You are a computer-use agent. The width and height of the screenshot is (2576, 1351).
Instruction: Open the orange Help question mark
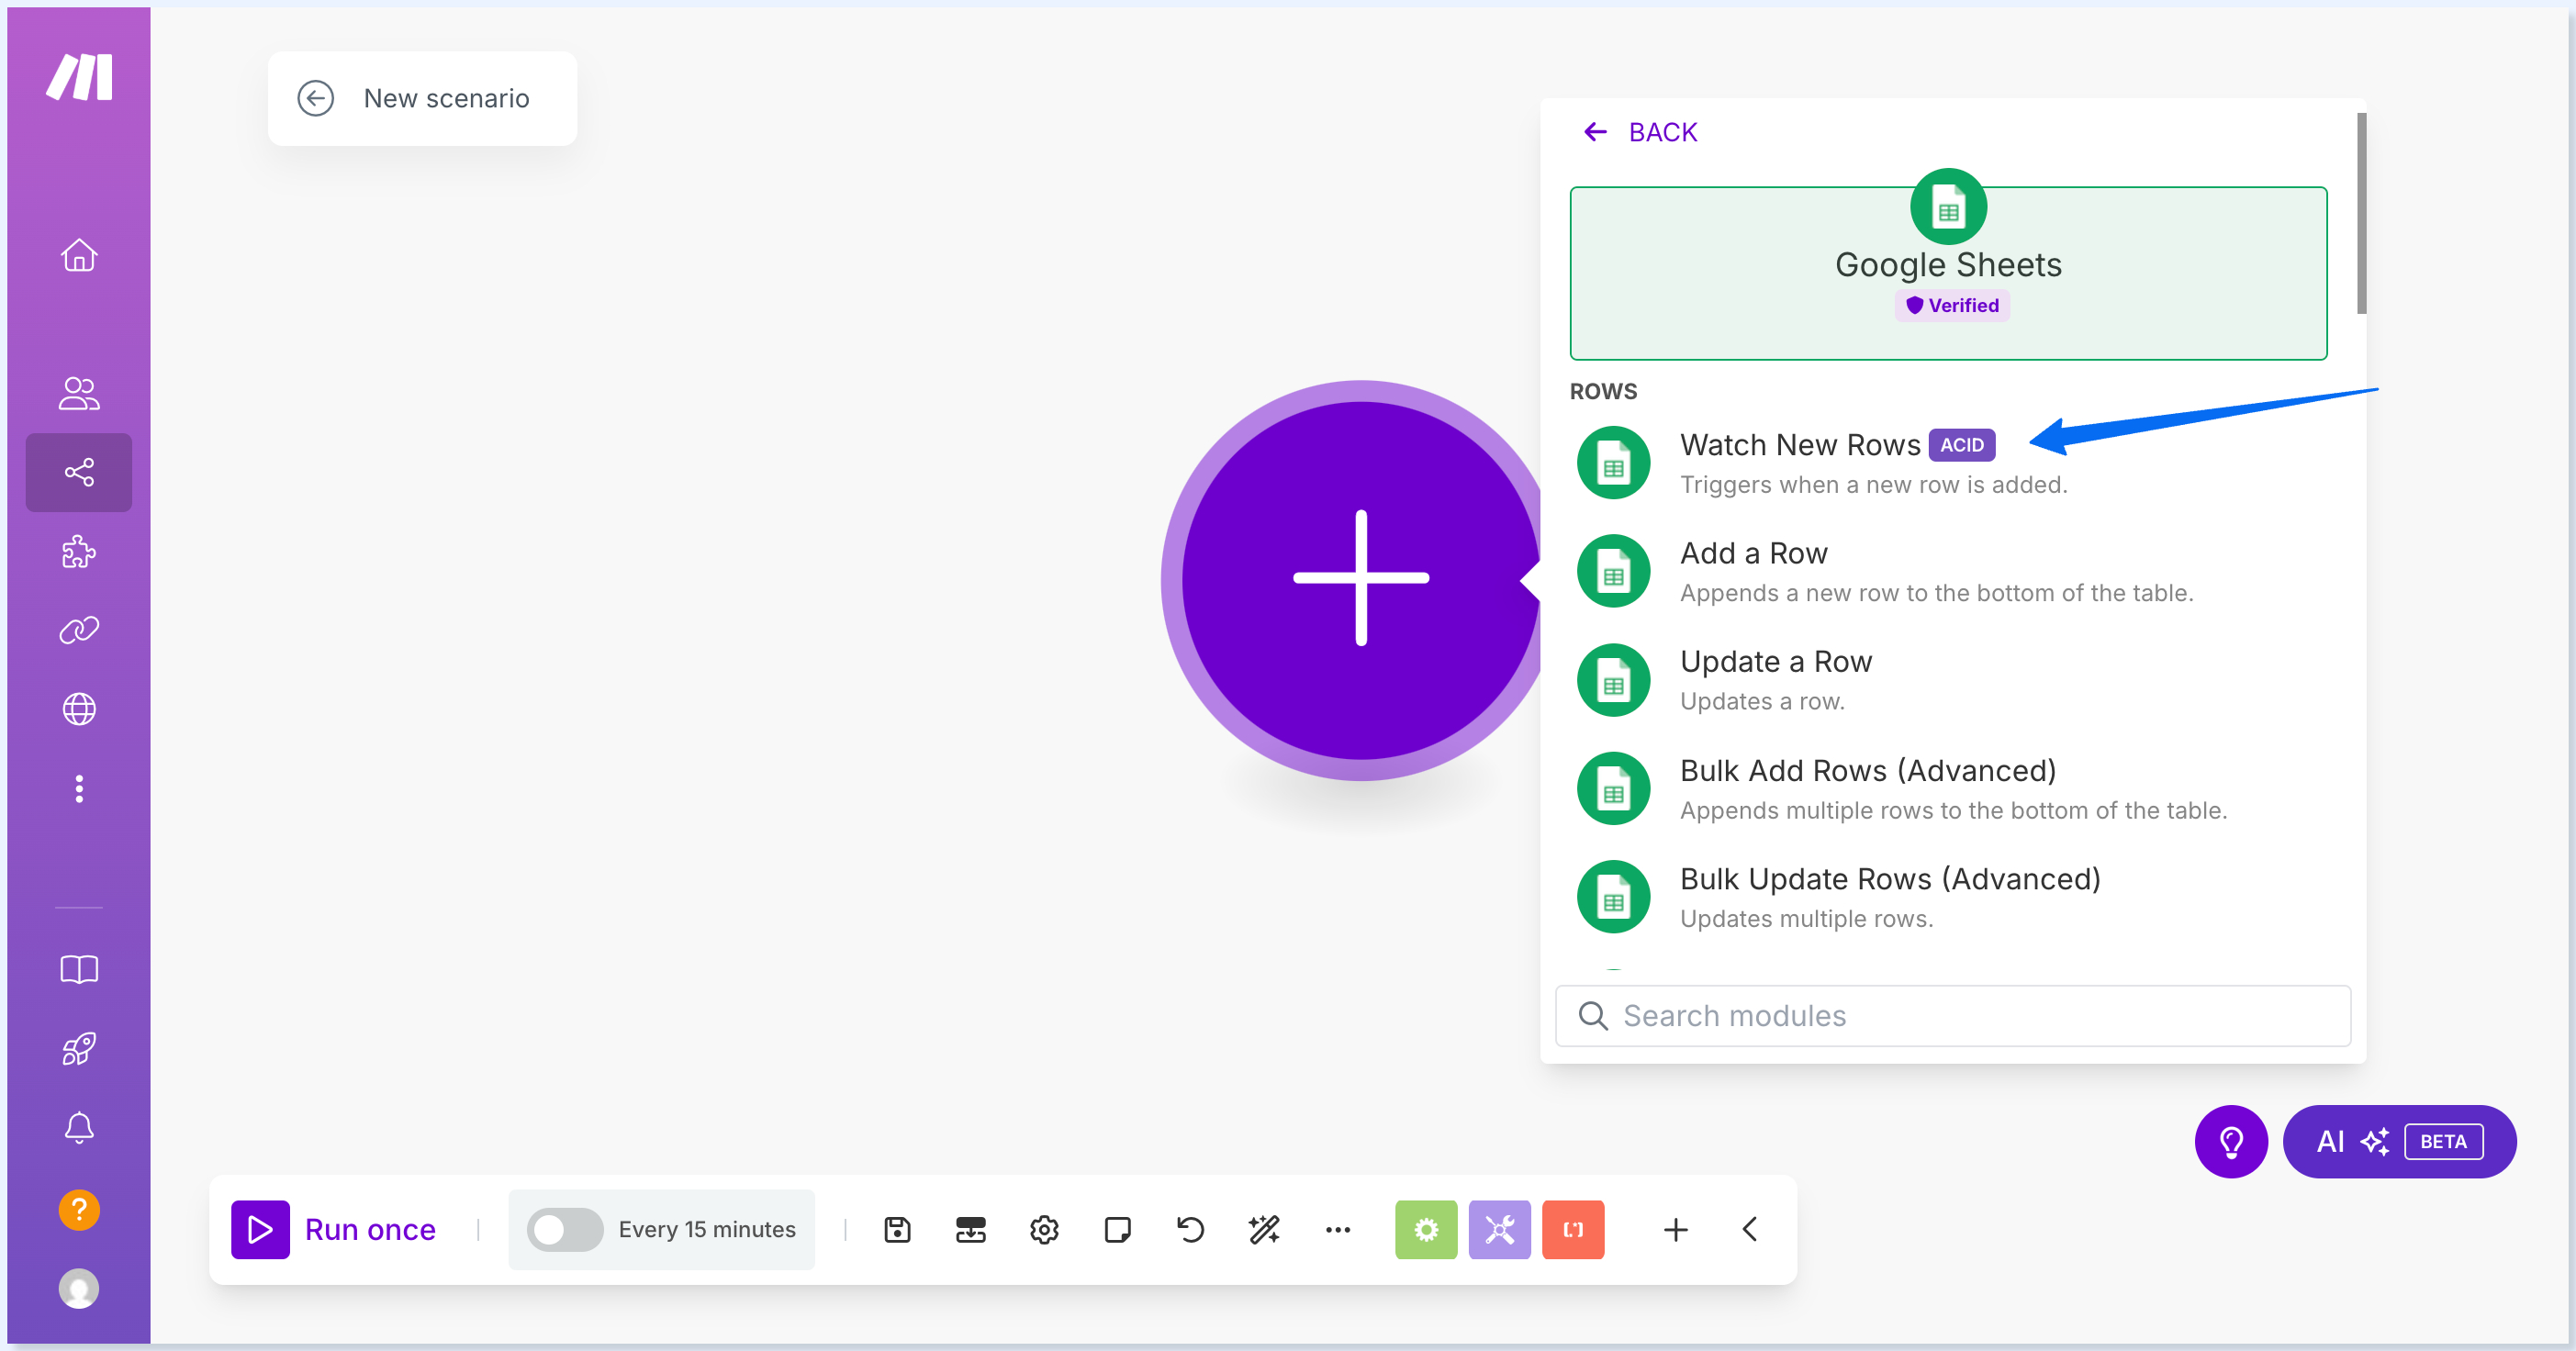coord(79,1209)
